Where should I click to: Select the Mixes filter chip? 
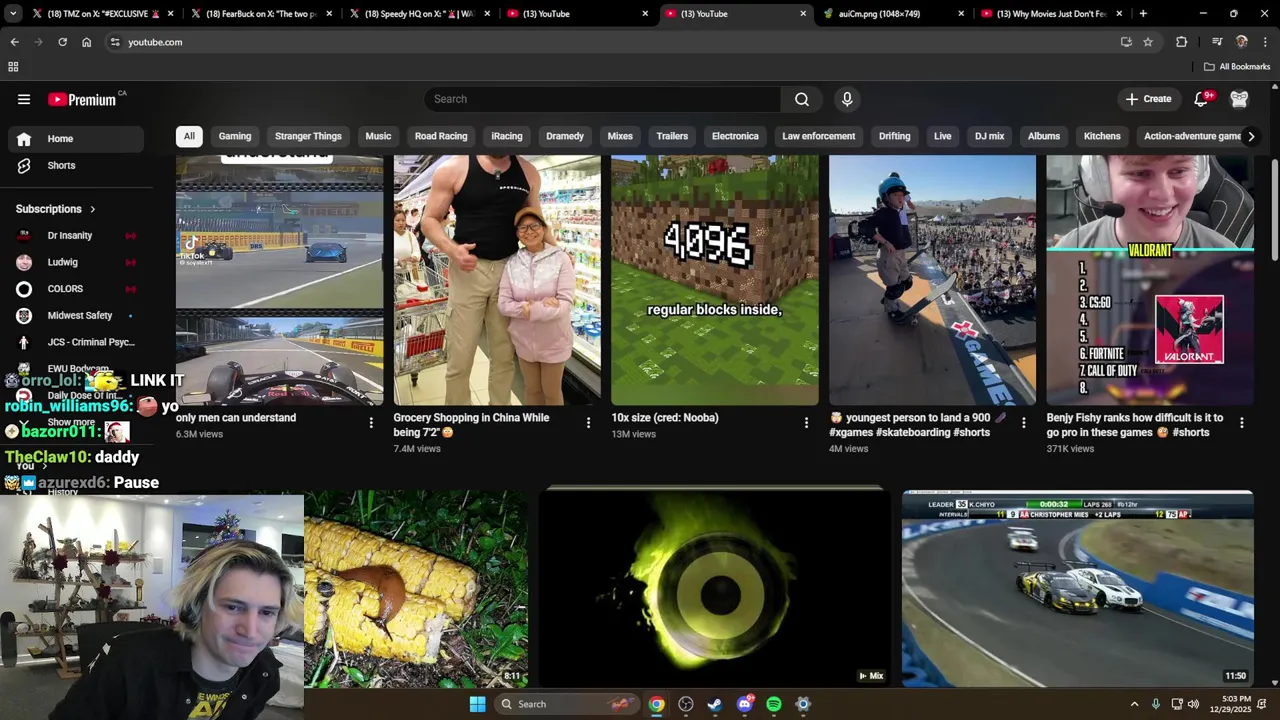click(x=620, y=136)
